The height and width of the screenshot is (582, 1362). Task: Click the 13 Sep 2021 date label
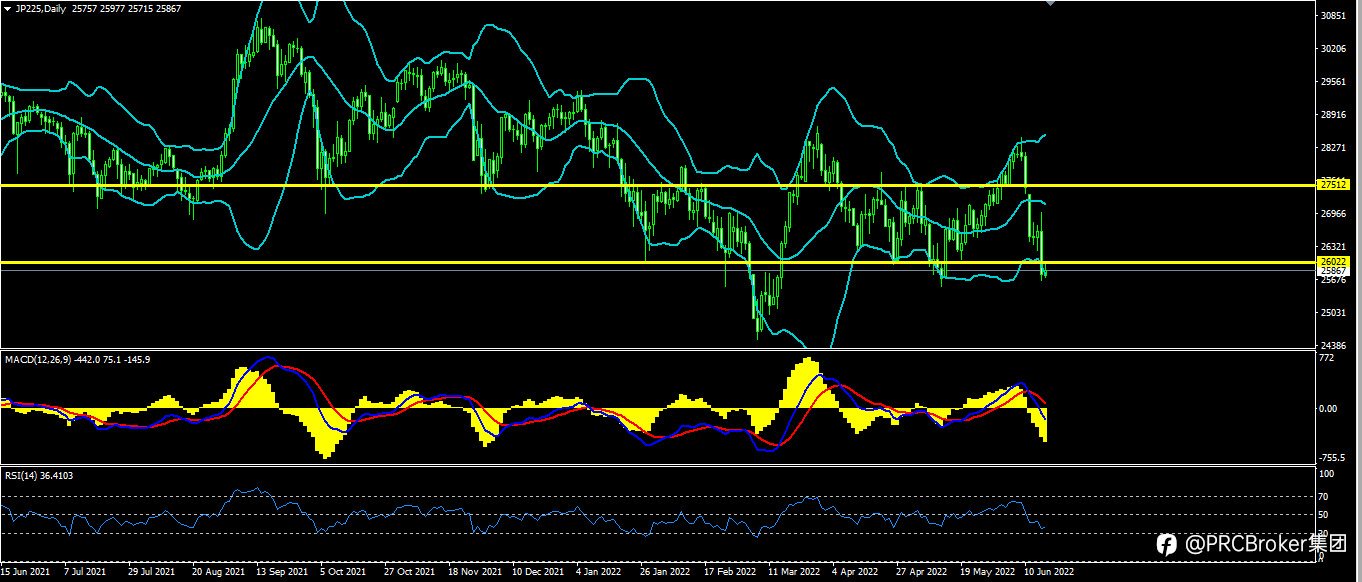click(x=282, y=573)
